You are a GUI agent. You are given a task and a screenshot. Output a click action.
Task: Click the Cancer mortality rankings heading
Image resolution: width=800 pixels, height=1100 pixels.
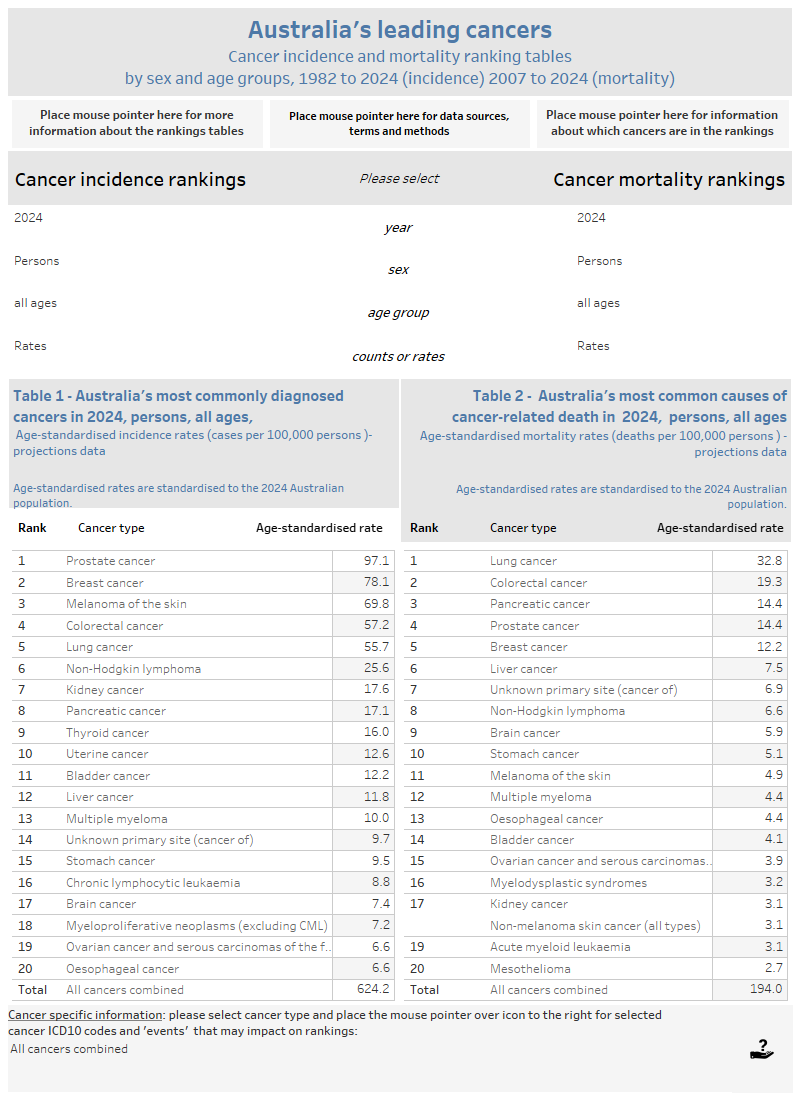[667, 178]
